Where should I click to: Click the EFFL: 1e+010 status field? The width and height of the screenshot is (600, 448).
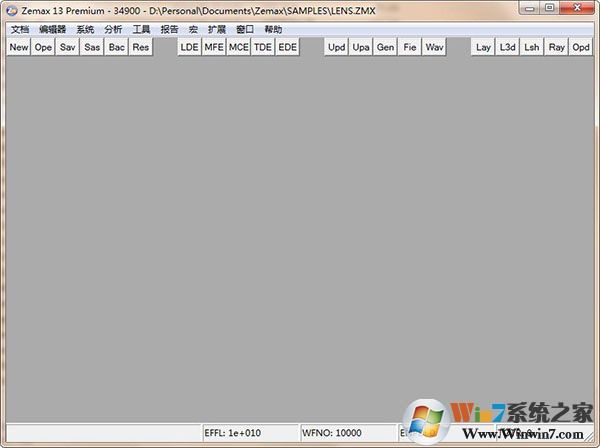pos(250,433)
